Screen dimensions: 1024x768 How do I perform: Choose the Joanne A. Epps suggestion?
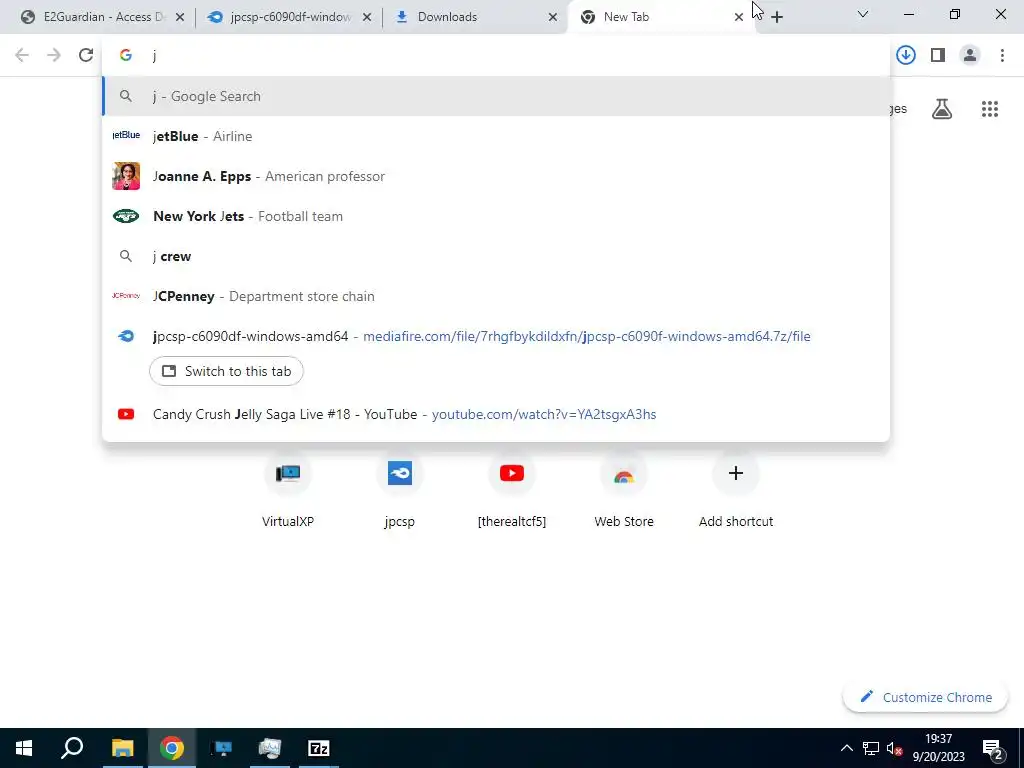click(496, 176)
